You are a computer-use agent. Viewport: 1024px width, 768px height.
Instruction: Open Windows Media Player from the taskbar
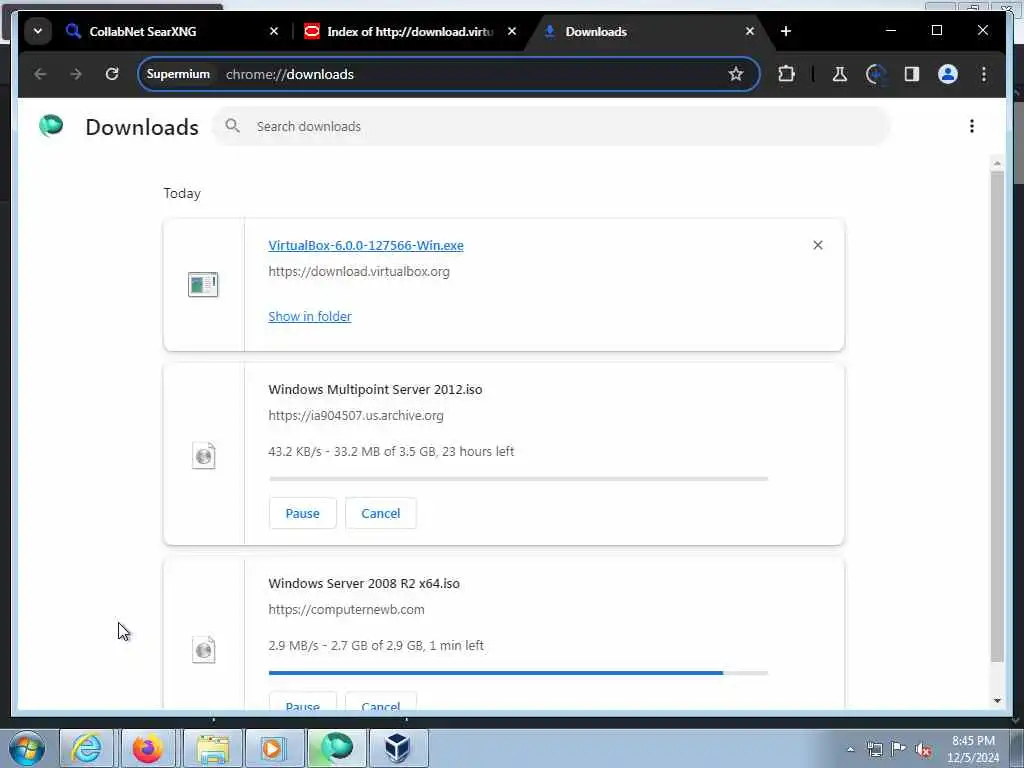[x=273, y=748]
